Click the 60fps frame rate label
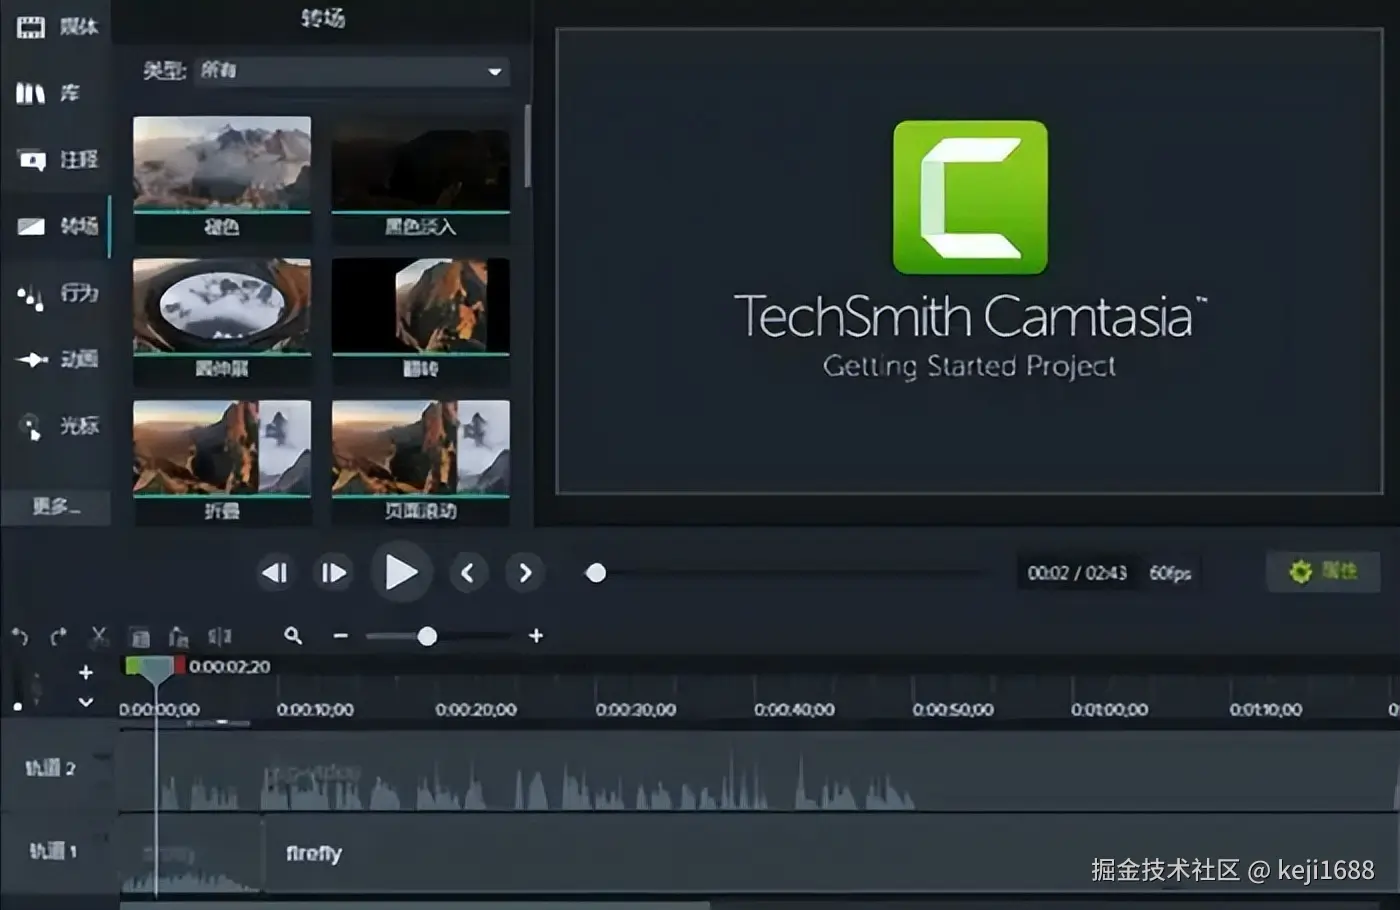The height and width of the screenshot is (910, 1400). 1170,573
